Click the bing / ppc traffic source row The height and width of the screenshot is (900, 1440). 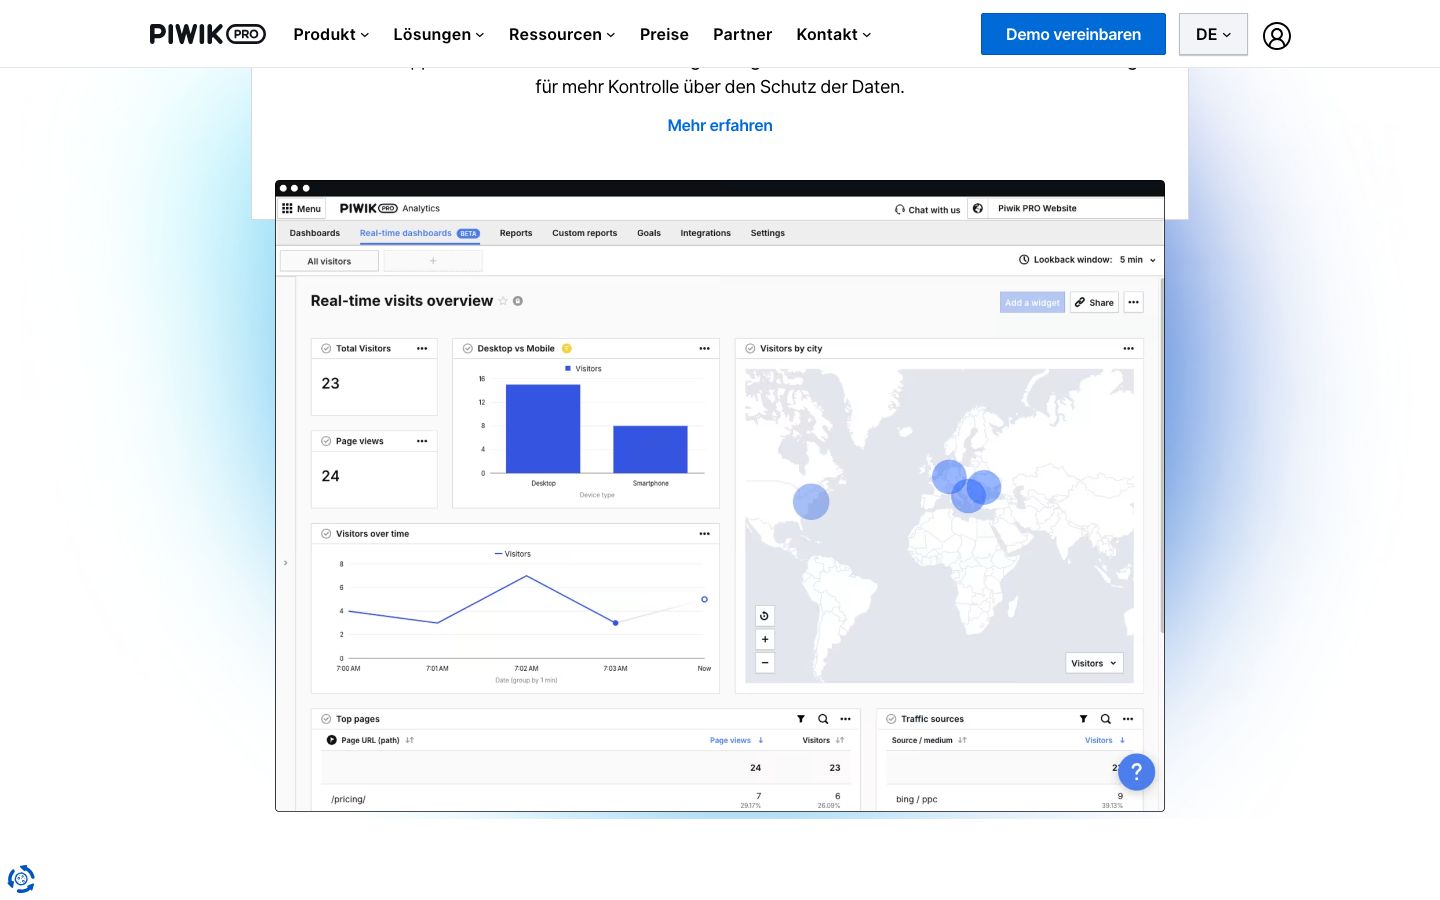click(1010, 799)
